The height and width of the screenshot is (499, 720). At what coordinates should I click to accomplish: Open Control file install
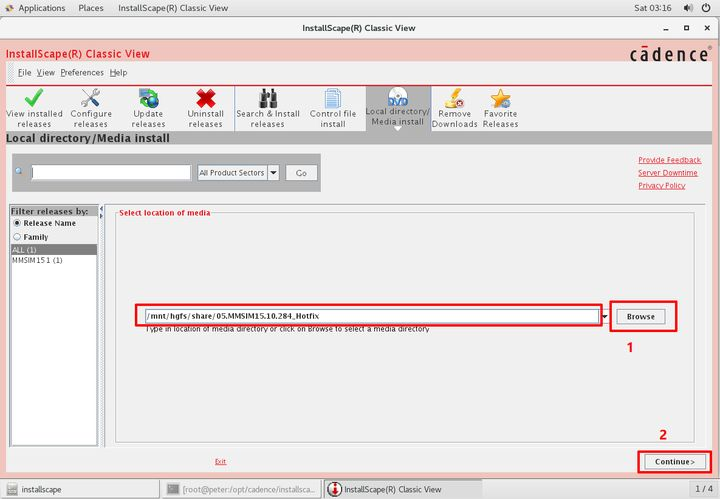[x=332, y=109]
